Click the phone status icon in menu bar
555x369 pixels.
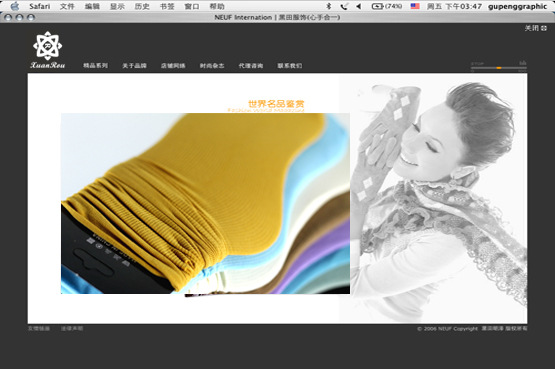(344, 6)
